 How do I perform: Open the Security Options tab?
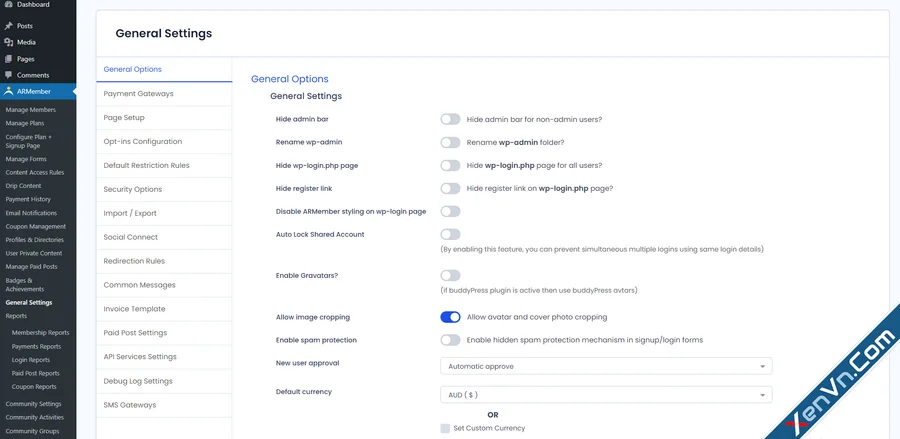point(164,189)
